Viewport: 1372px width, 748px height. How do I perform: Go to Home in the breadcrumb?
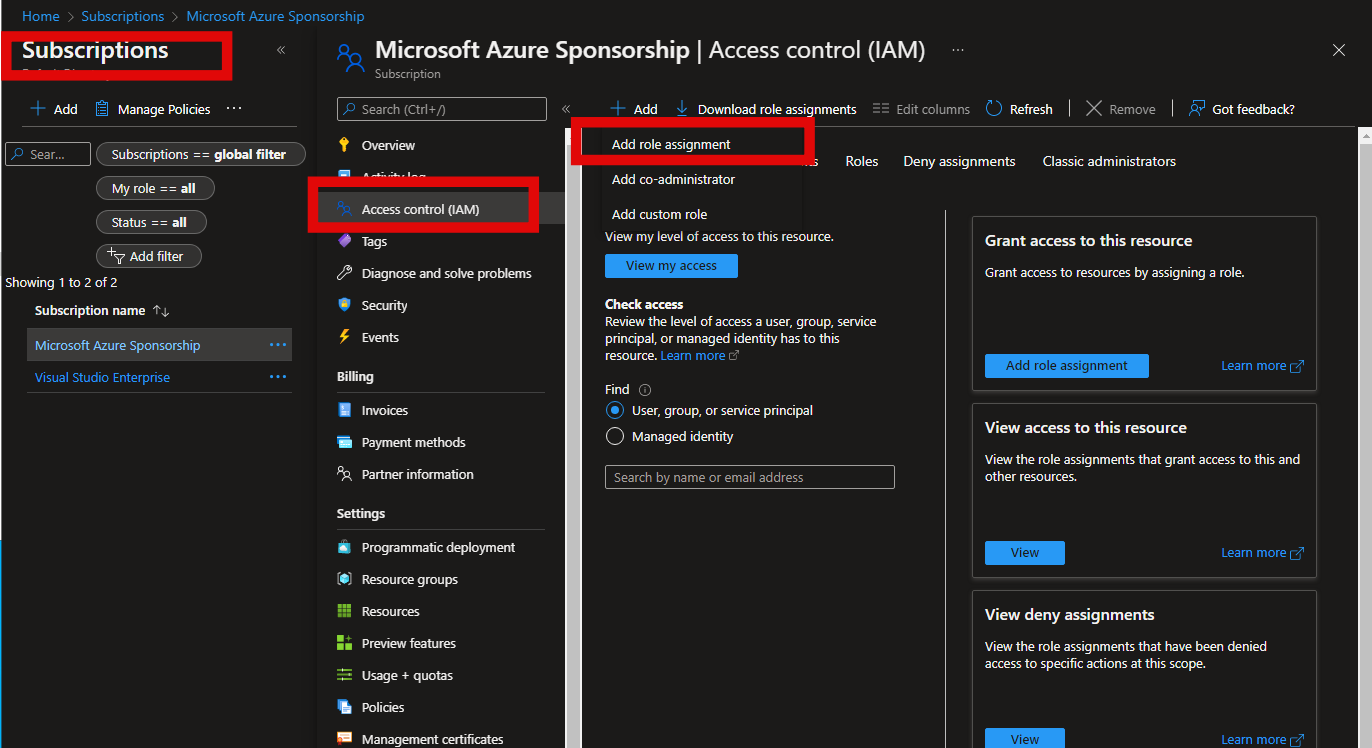41,16
